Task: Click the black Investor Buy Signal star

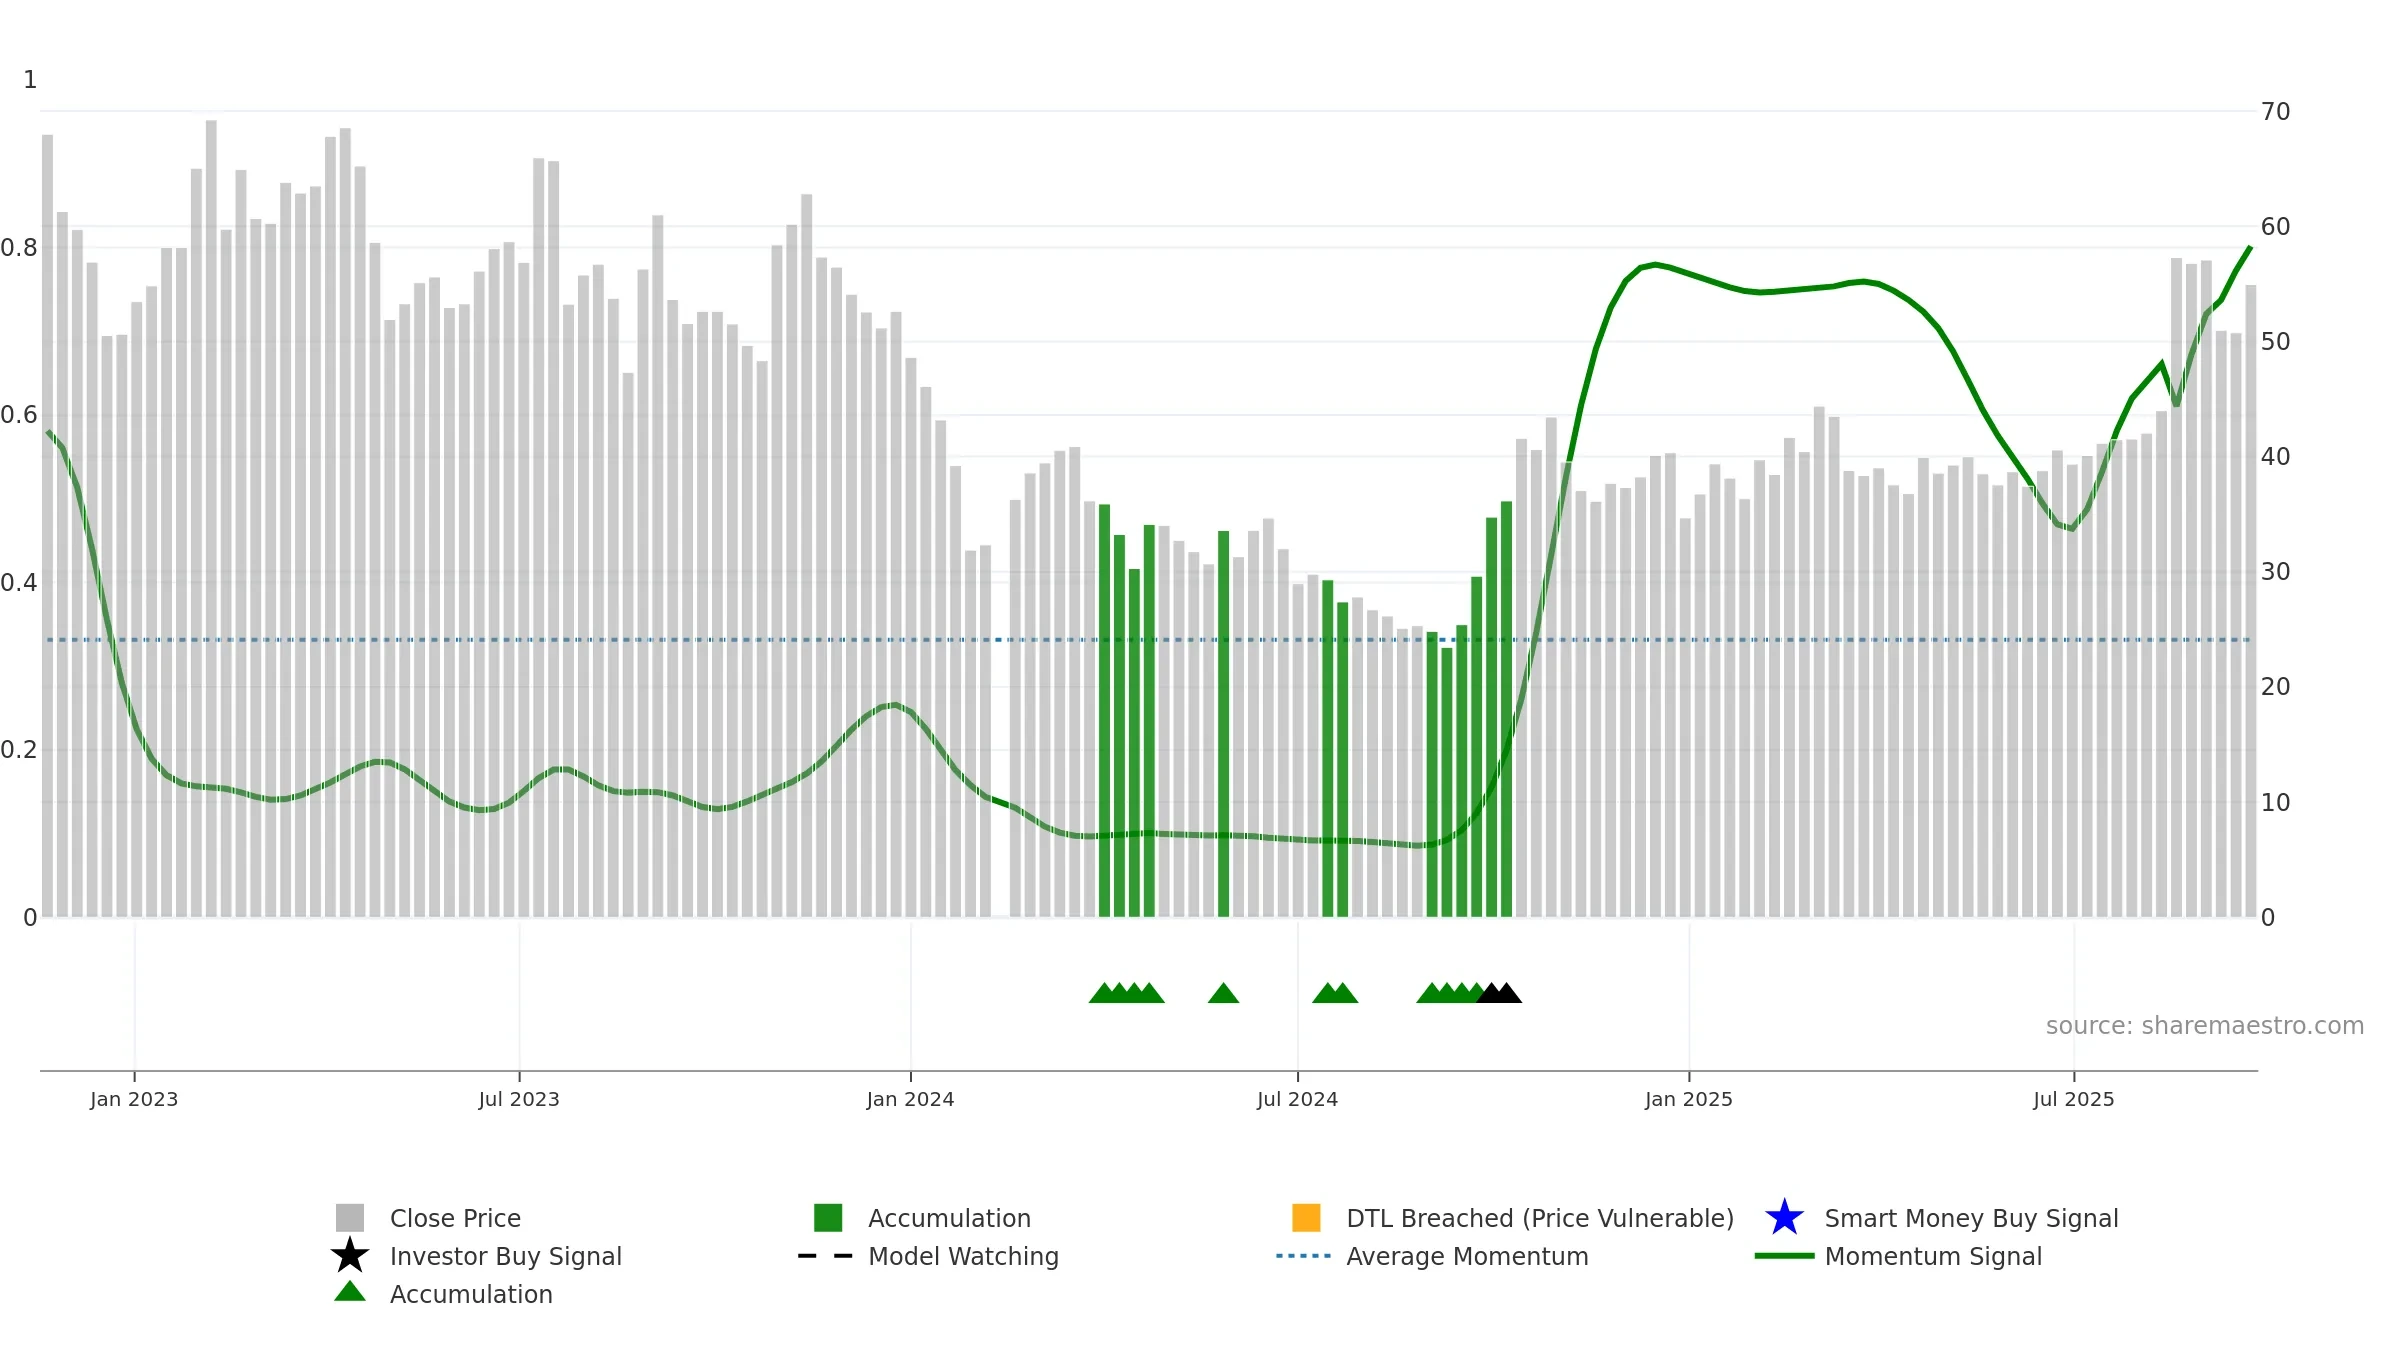Action: pyautogui.click(x=350, y=1256)
